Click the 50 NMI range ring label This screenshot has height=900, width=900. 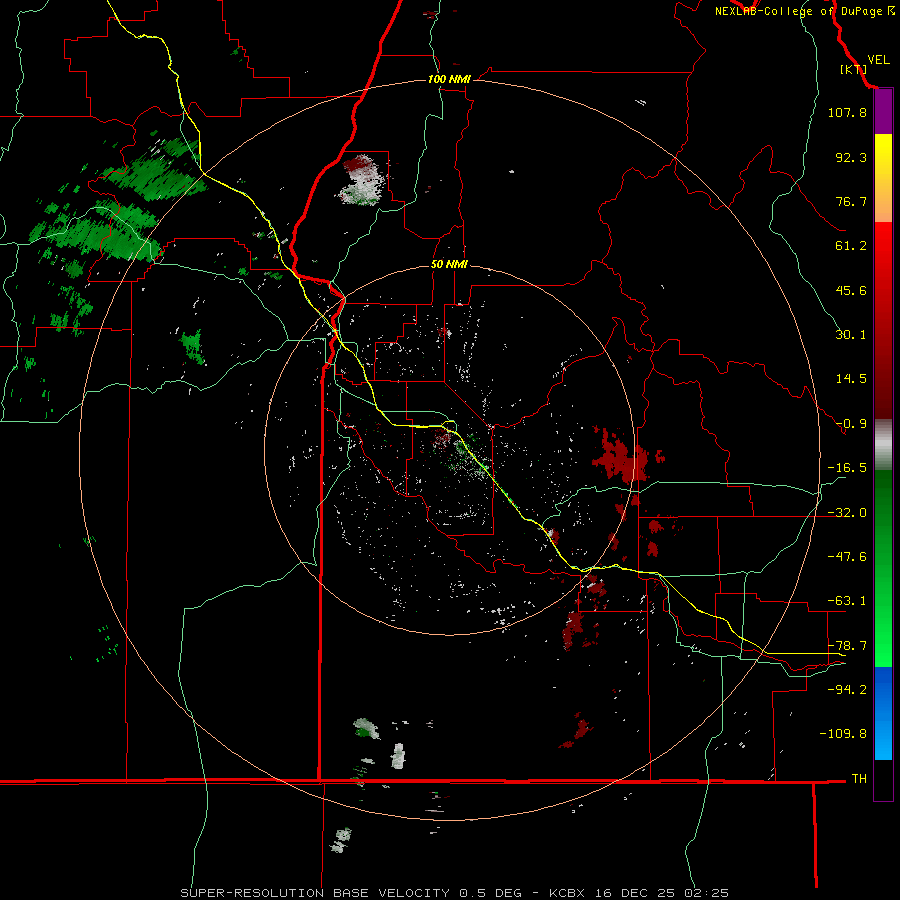pyautogui.click(x=449, y=264)
